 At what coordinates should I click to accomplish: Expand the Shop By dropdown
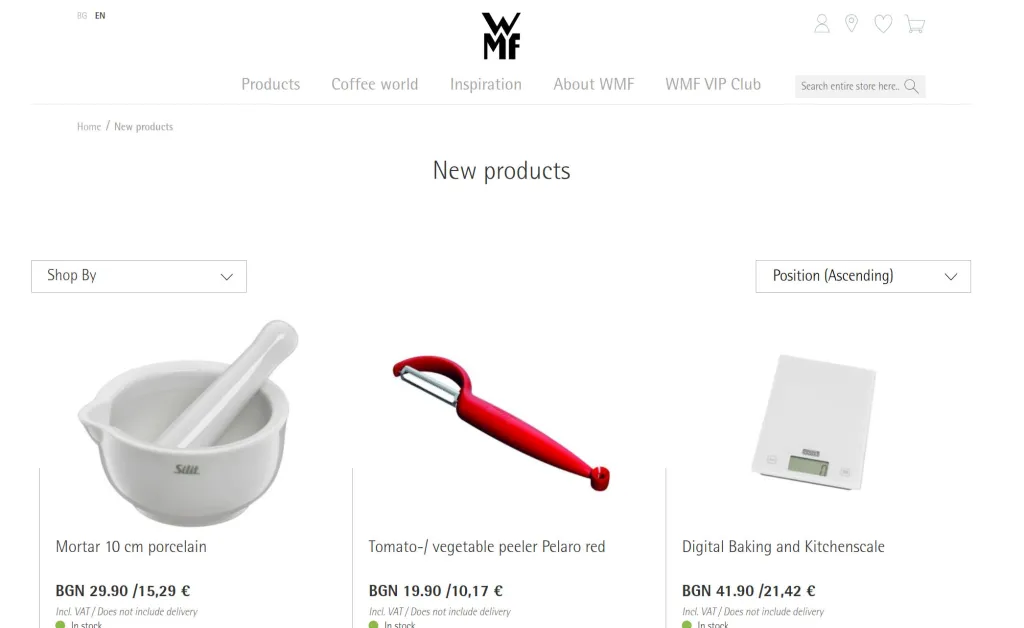(139, 276)
